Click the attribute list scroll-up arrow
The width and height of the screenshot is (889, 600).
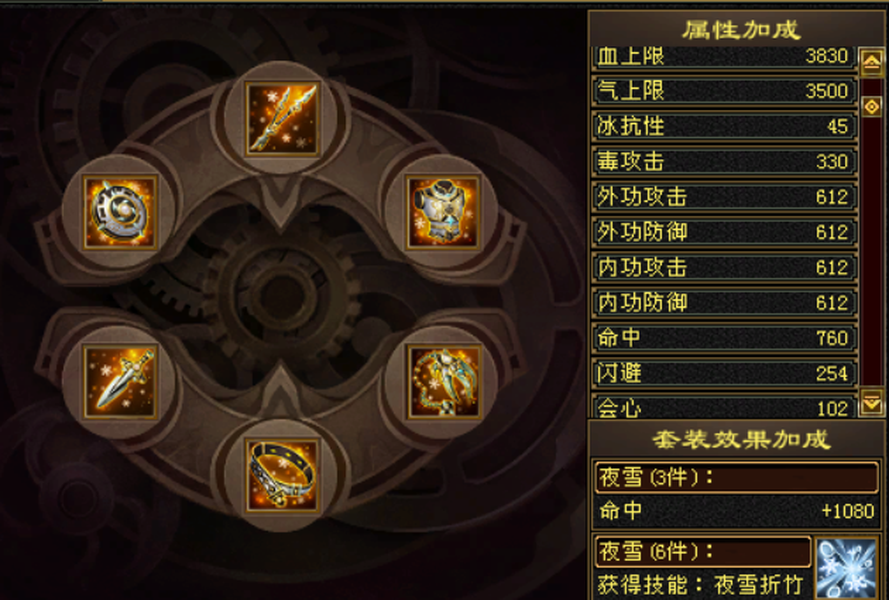(871, 61)
